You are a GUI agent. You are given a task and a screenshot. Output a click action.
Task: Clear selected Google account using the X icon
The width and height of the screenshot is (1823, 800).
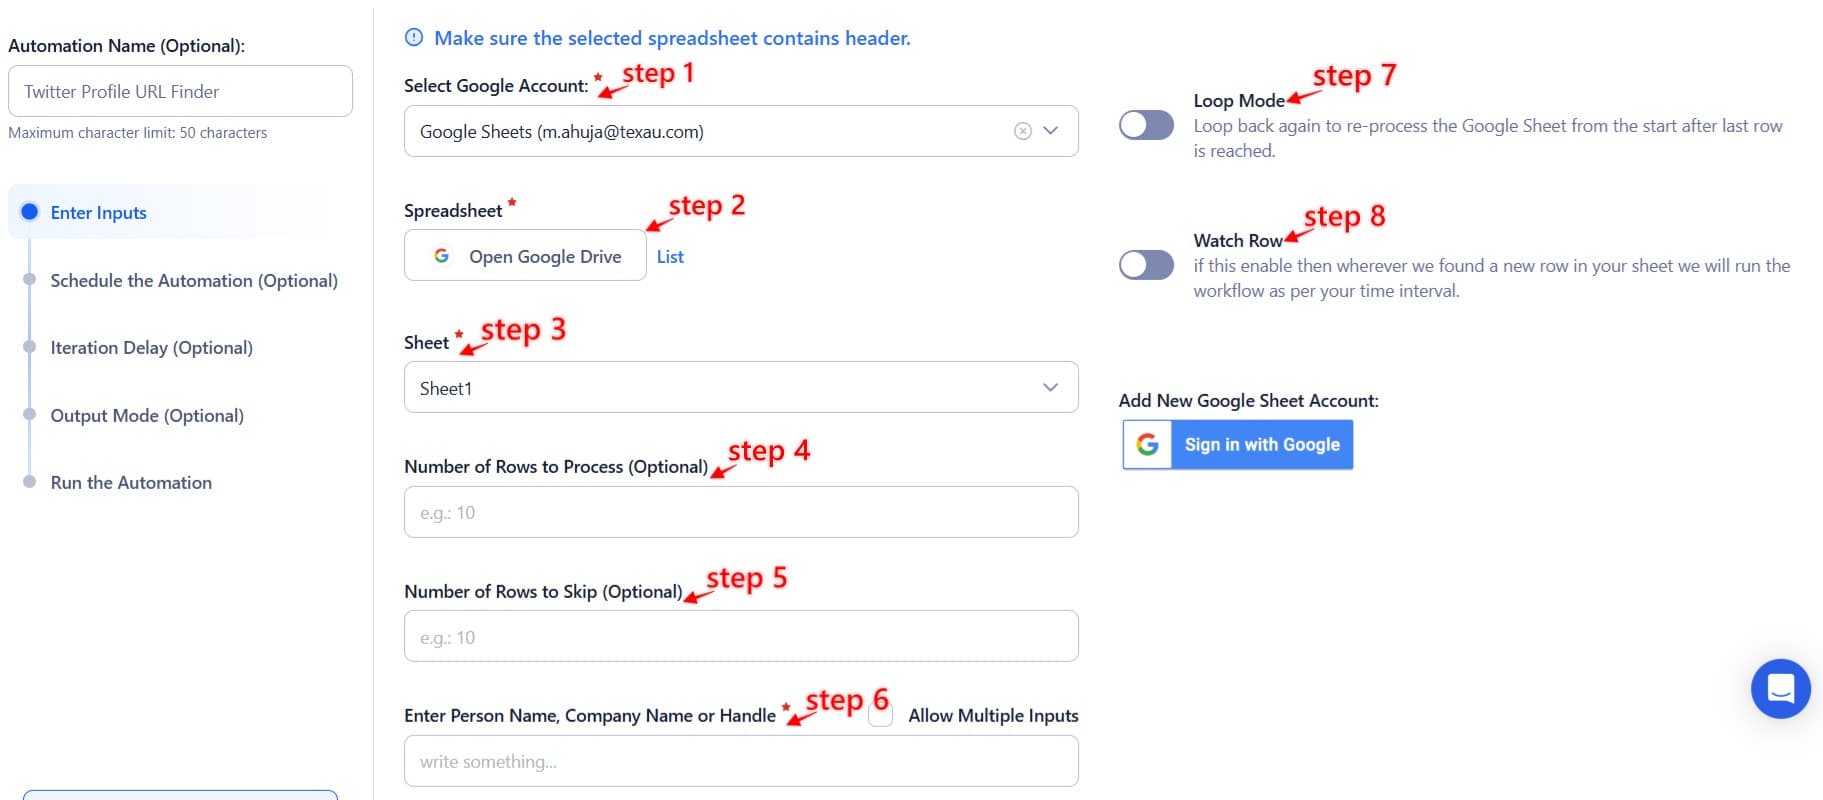[x=1021, y=130]
